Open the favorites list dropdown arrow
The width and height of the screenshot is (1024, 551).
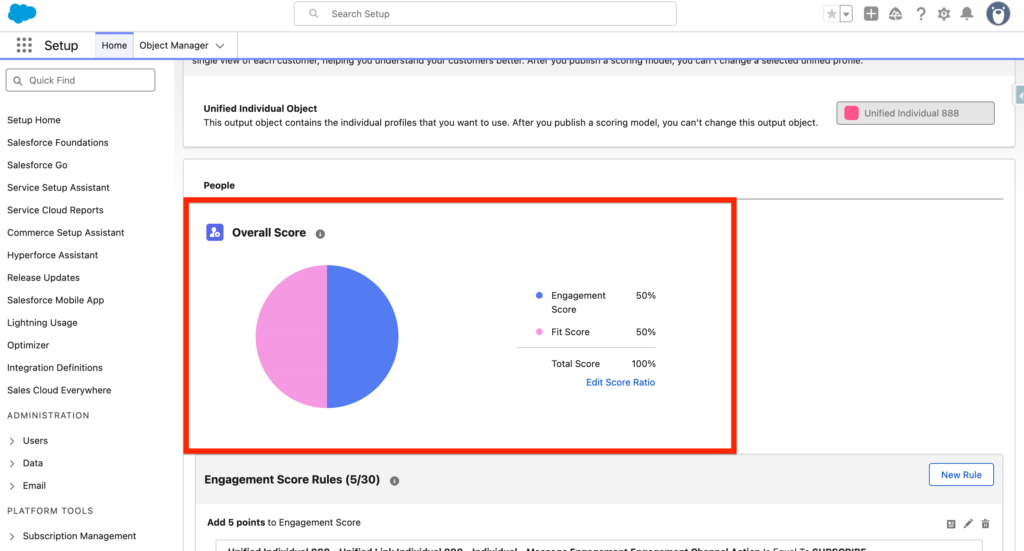pos(846,14)
